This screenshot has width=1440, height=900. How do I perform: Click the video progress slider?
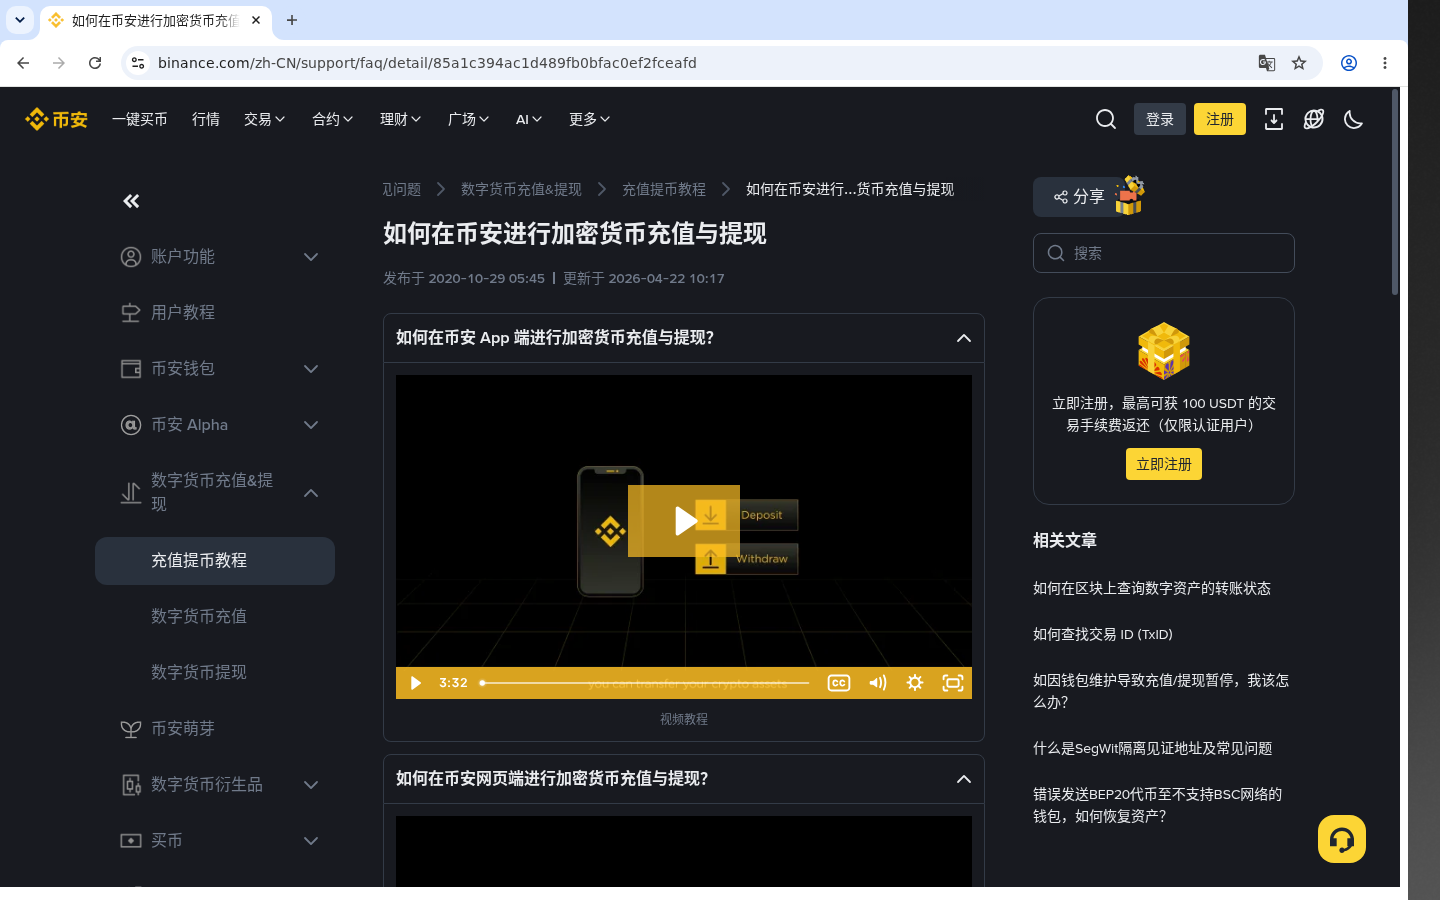click(645, 683)
